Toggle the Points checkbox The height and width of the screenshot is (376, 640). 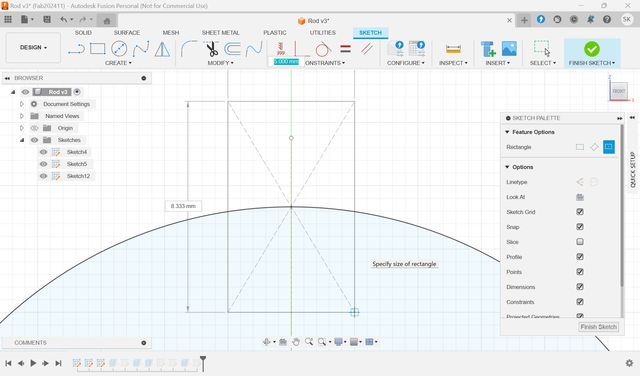(580, 272)
